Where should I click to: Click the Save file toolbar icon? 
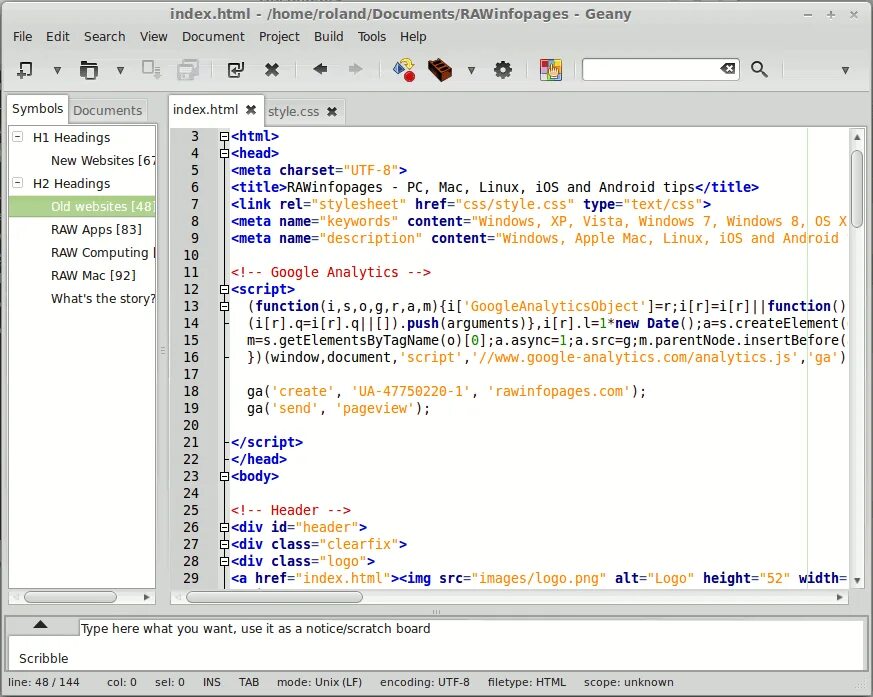(x=150, y=70)
